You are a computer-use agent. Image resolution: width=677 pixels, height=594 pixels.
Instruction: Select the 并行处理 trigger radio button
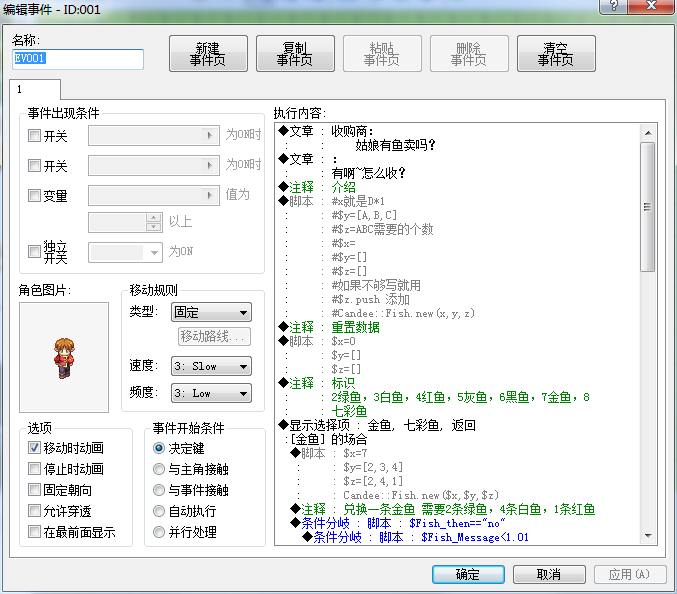tap(159, 532)
